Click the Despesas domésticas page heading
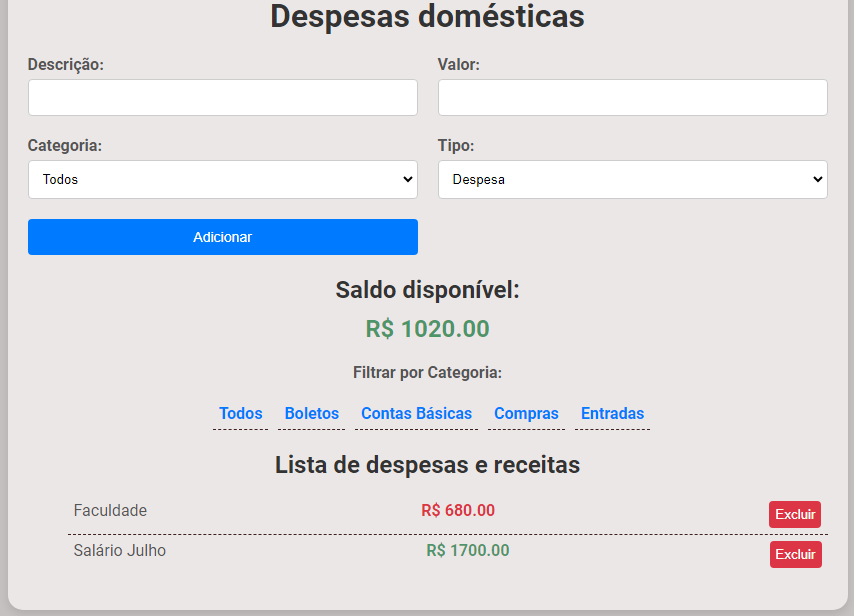 tap(427, 17)
